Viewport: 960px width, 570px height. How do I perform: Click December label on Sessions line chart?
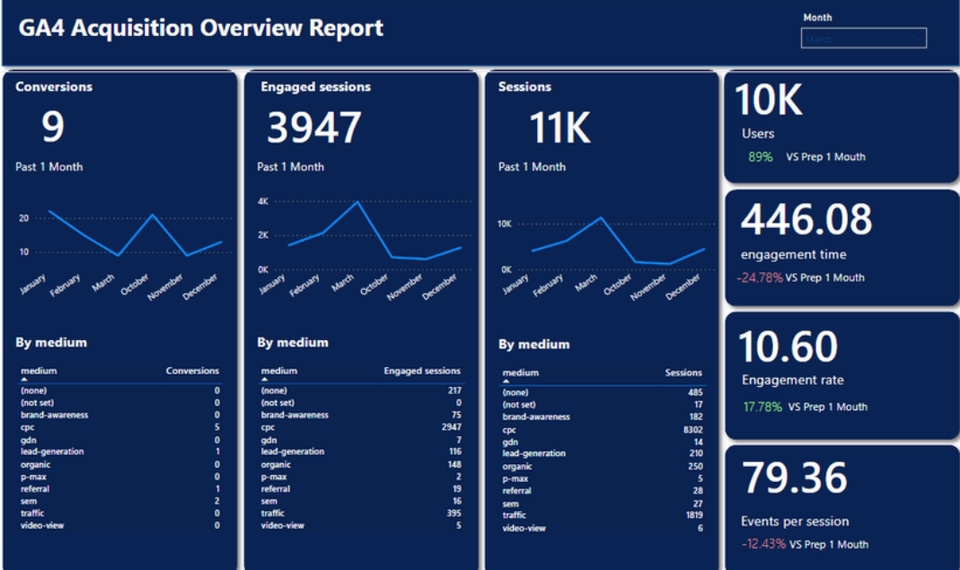coord(683,287)
